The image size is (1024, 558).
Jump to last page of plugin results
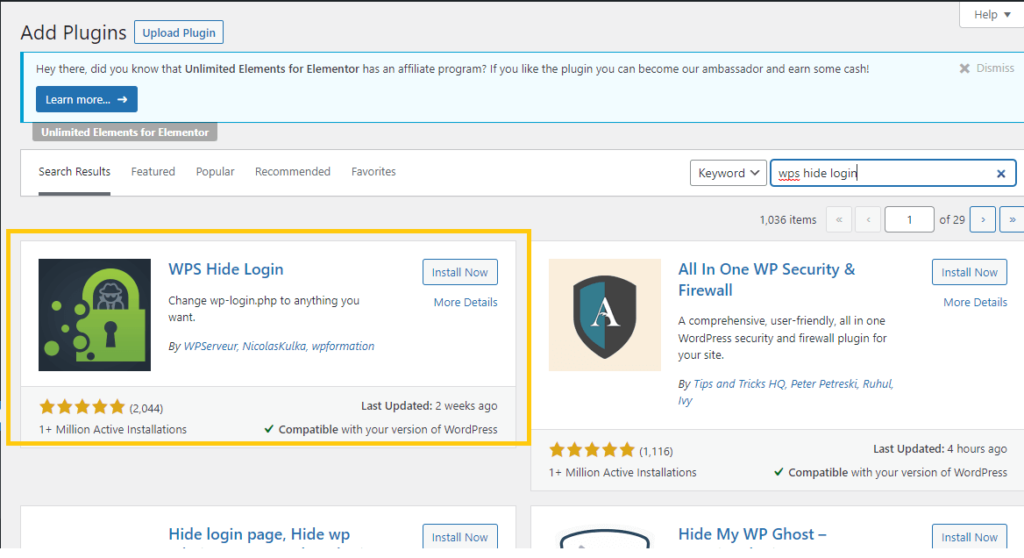click(1012, 220)
